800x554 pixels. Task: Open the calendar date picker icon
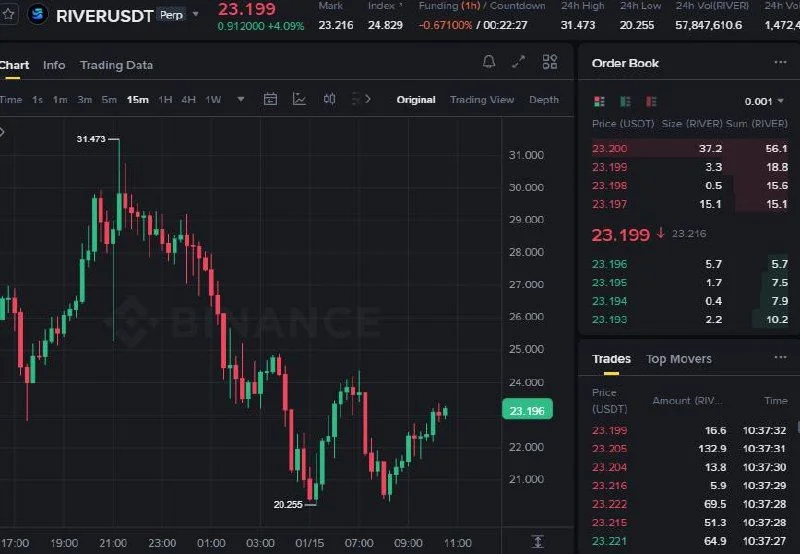pos(270,99)
